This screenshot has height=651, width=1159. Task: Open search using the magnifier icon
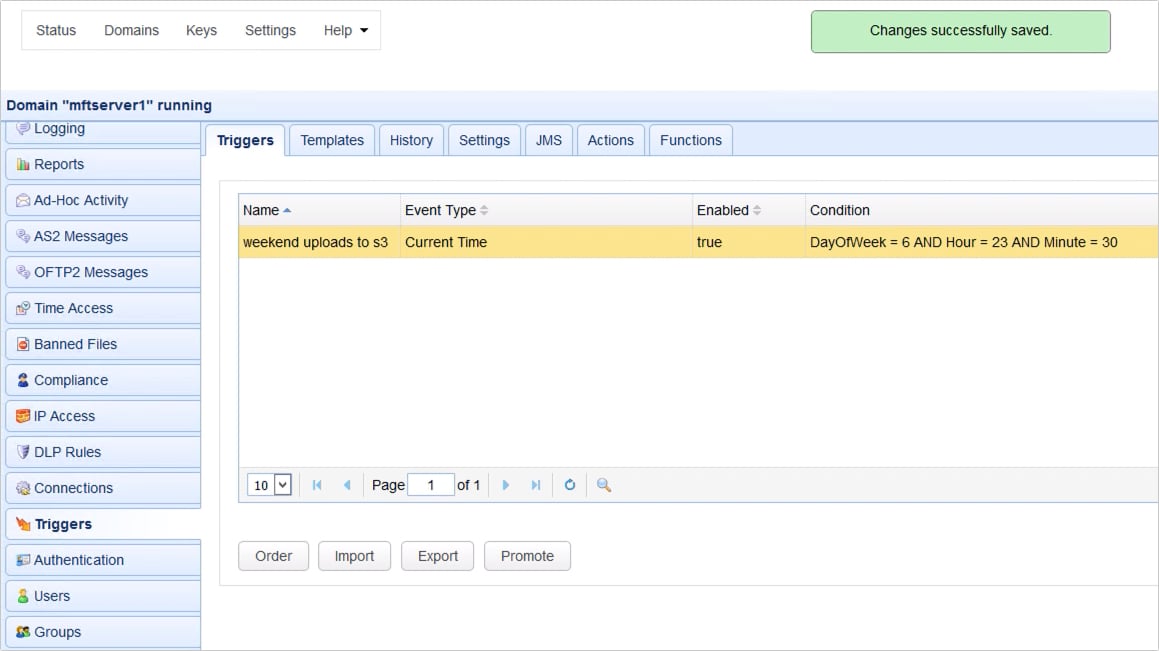click(x=602, y=485)
